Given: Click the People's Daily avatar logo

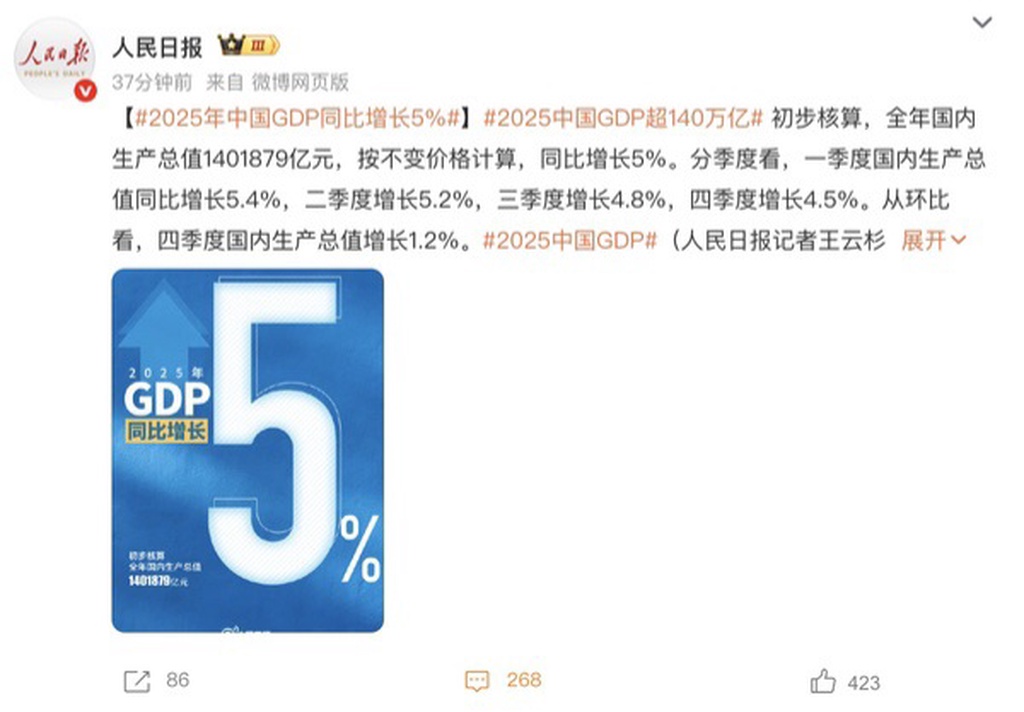Looking at the screenshot, I should (x=55, y=59).
